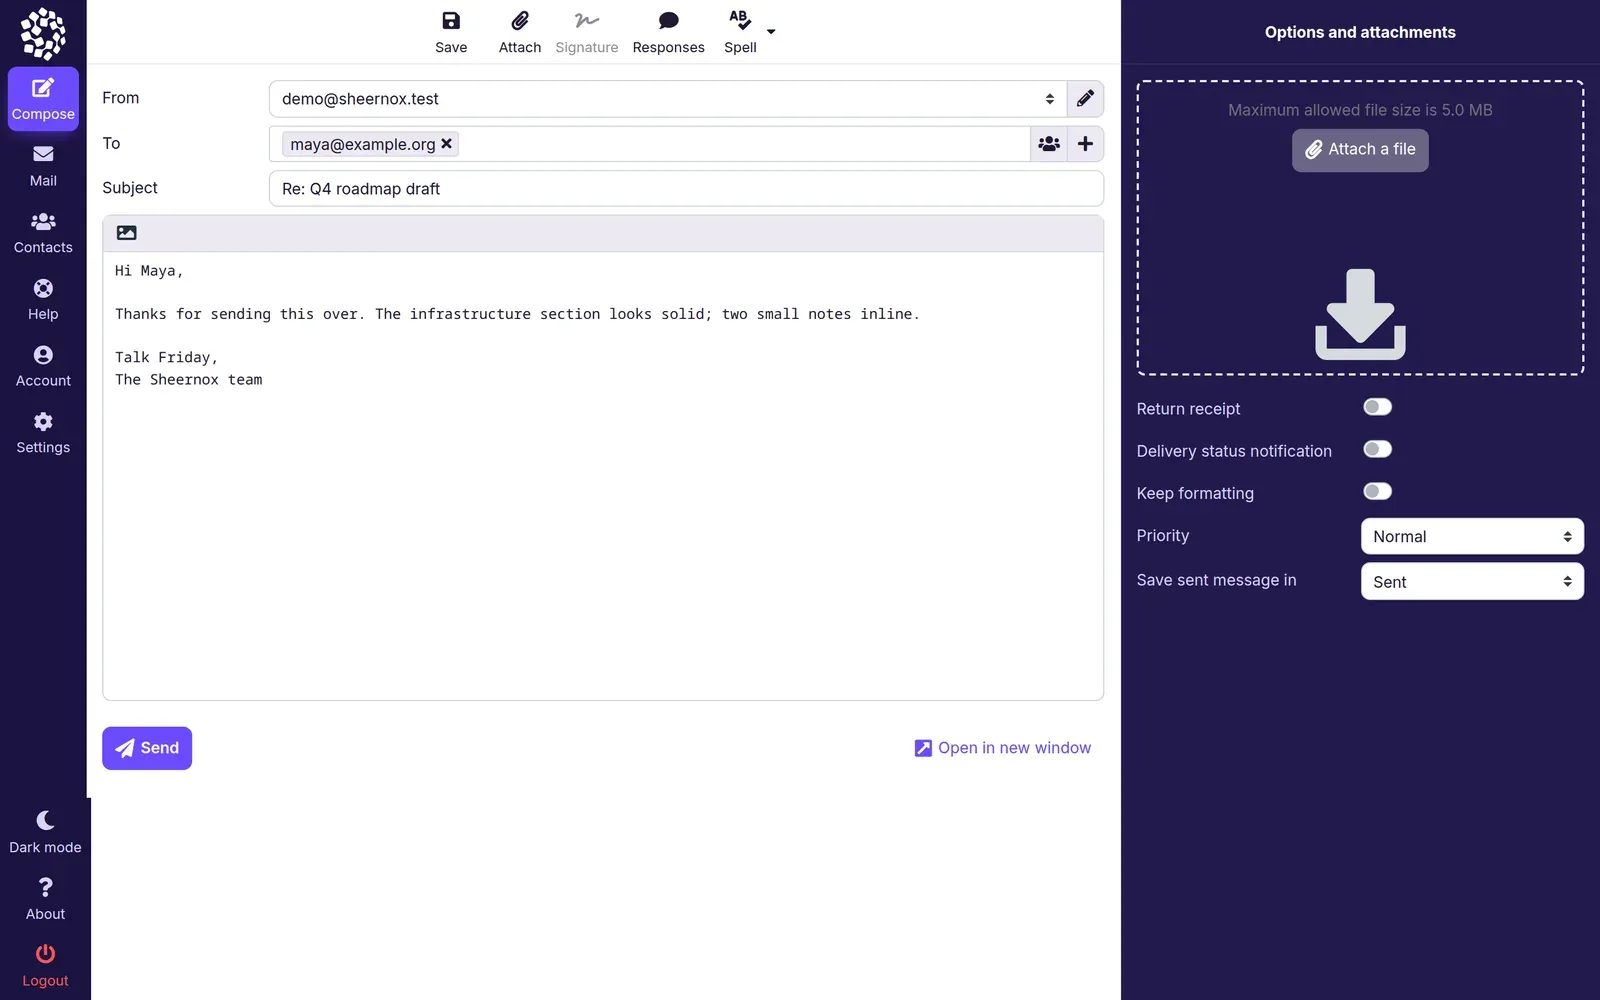Open the Priority dropdown
The width and height of the screenshot is (1600, 1000).
point(1472,536)
